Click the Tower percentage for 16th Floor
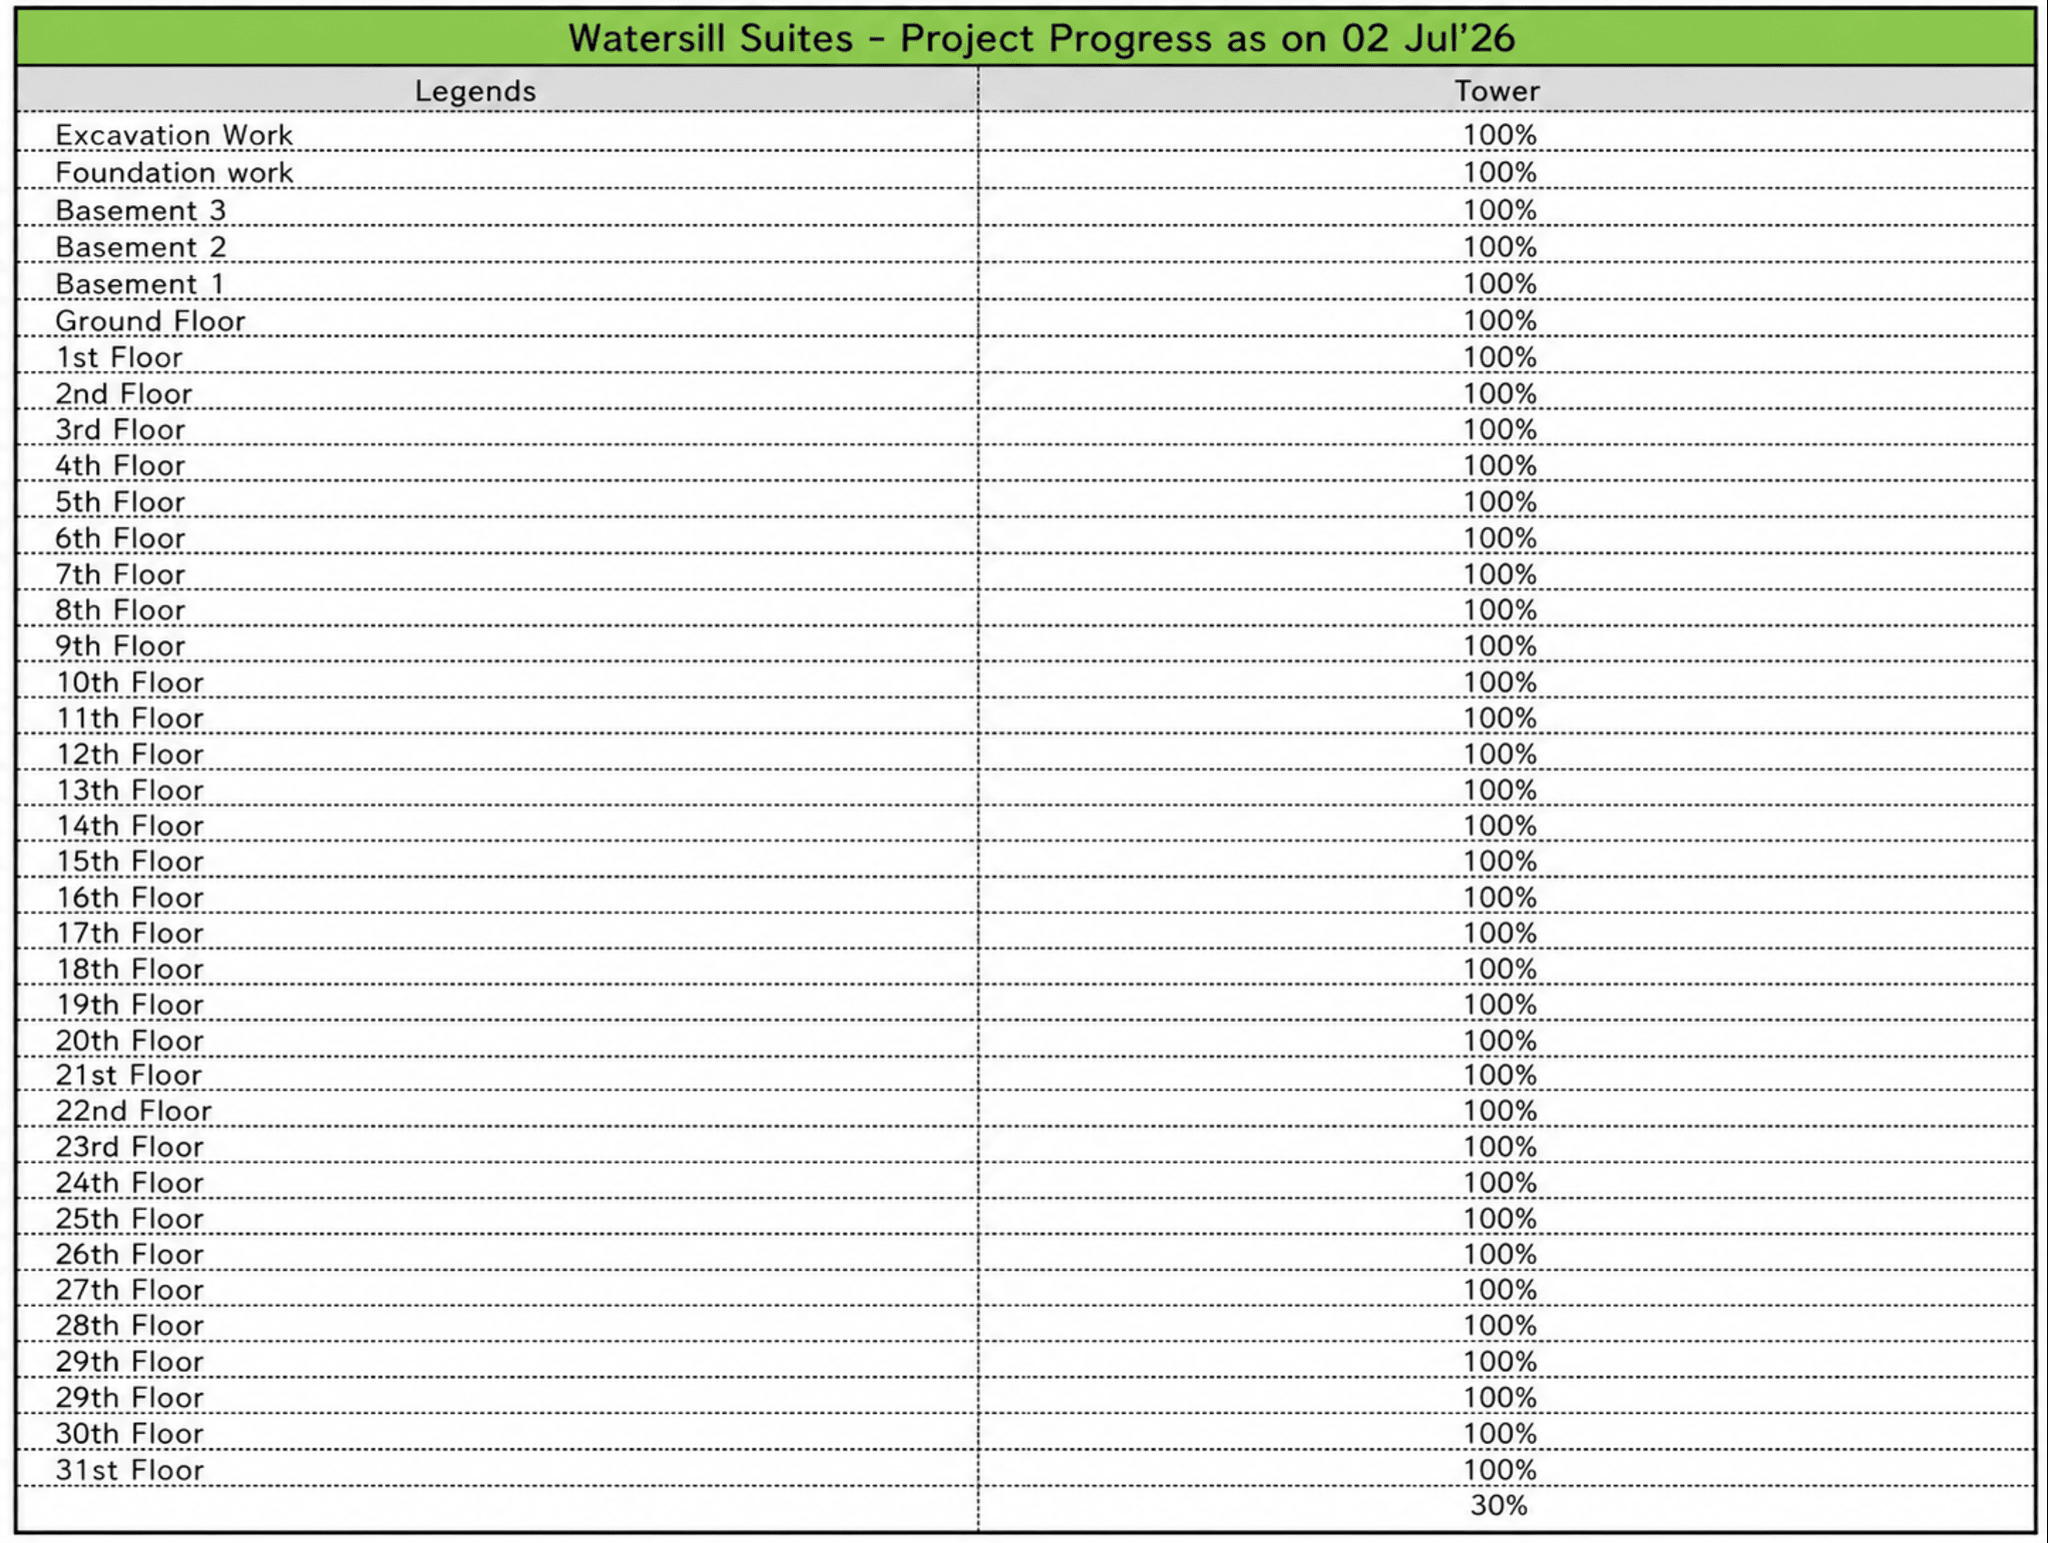The width and height of the screenshot is (2048, 1543). tap(1500, 897)
